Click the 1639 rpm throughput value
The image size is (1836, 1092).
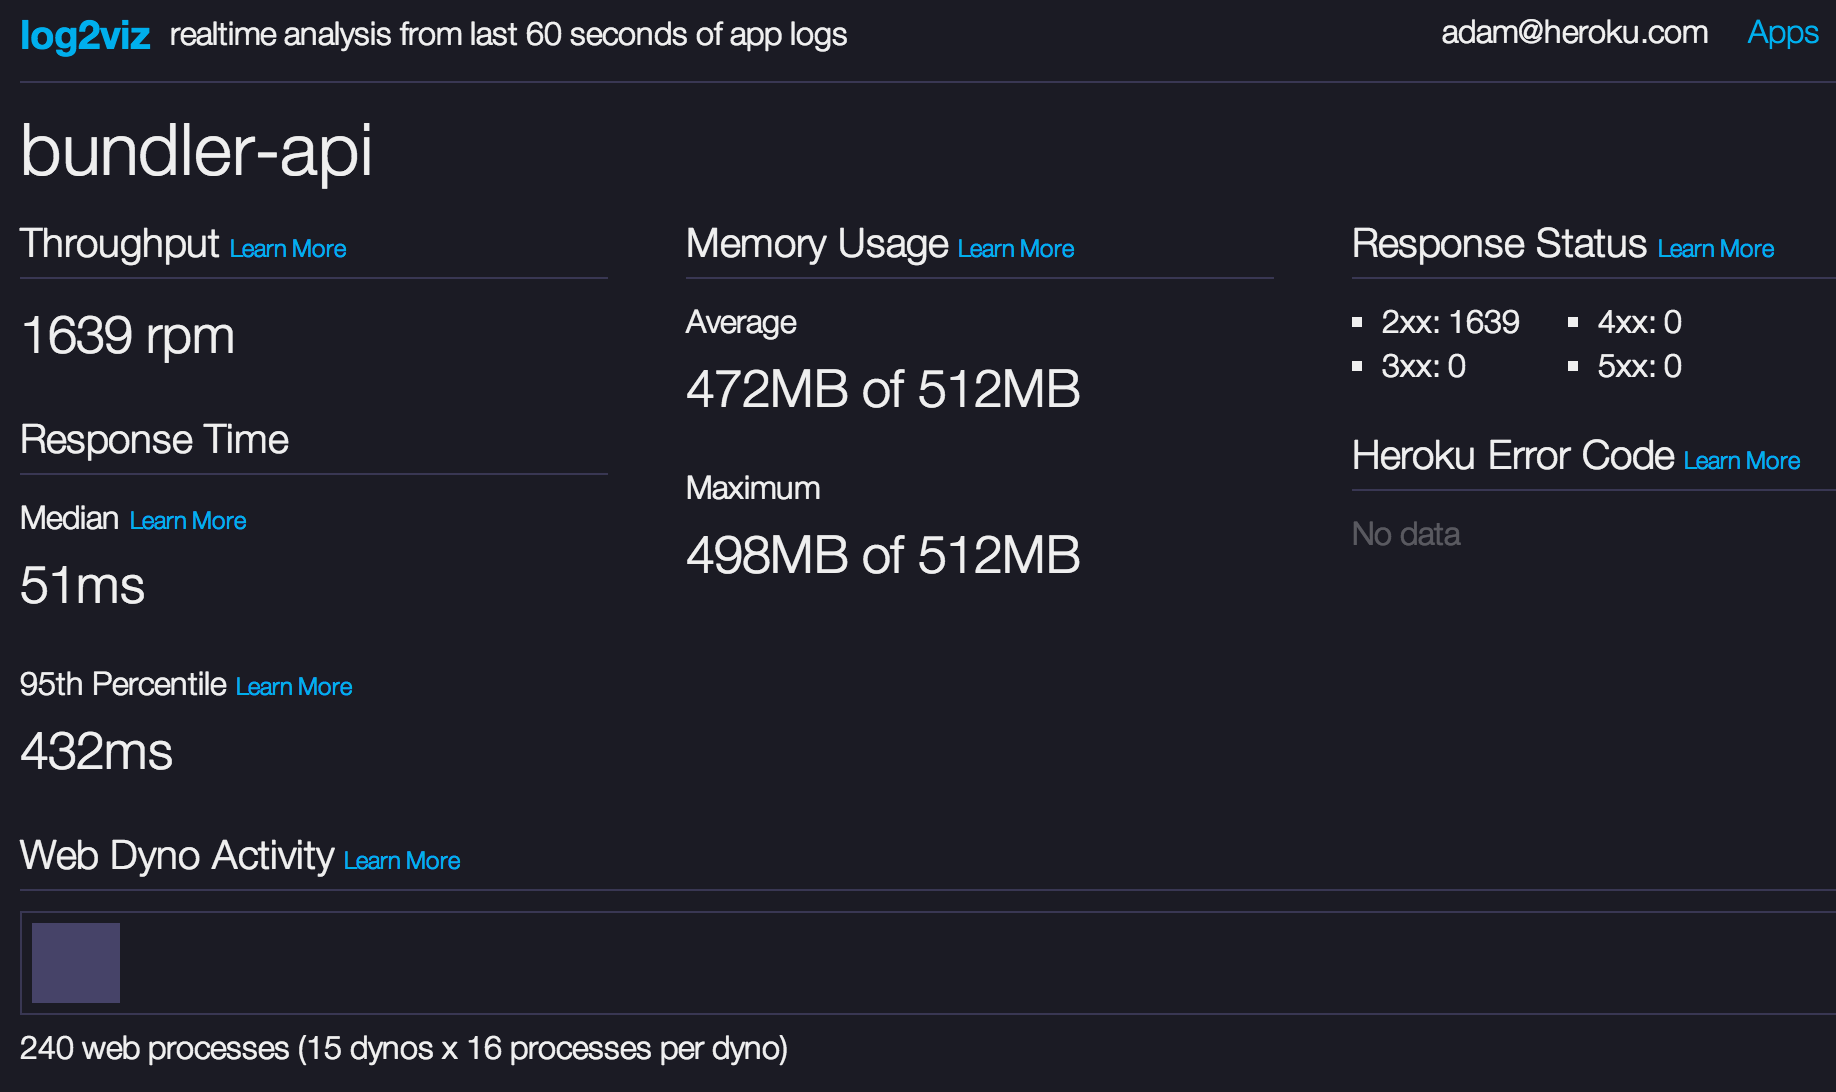[x=128, y=336]
